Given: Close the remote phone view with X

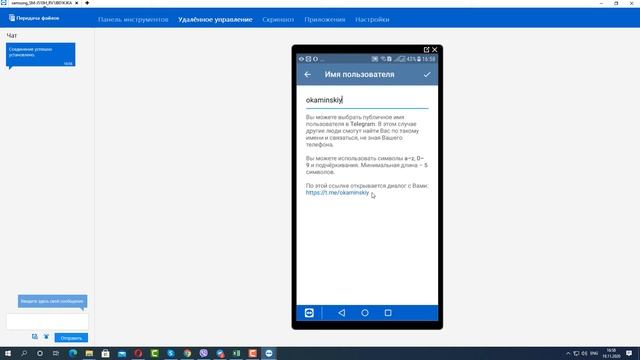Looking at the screenshot, I should tap(435, 49).
